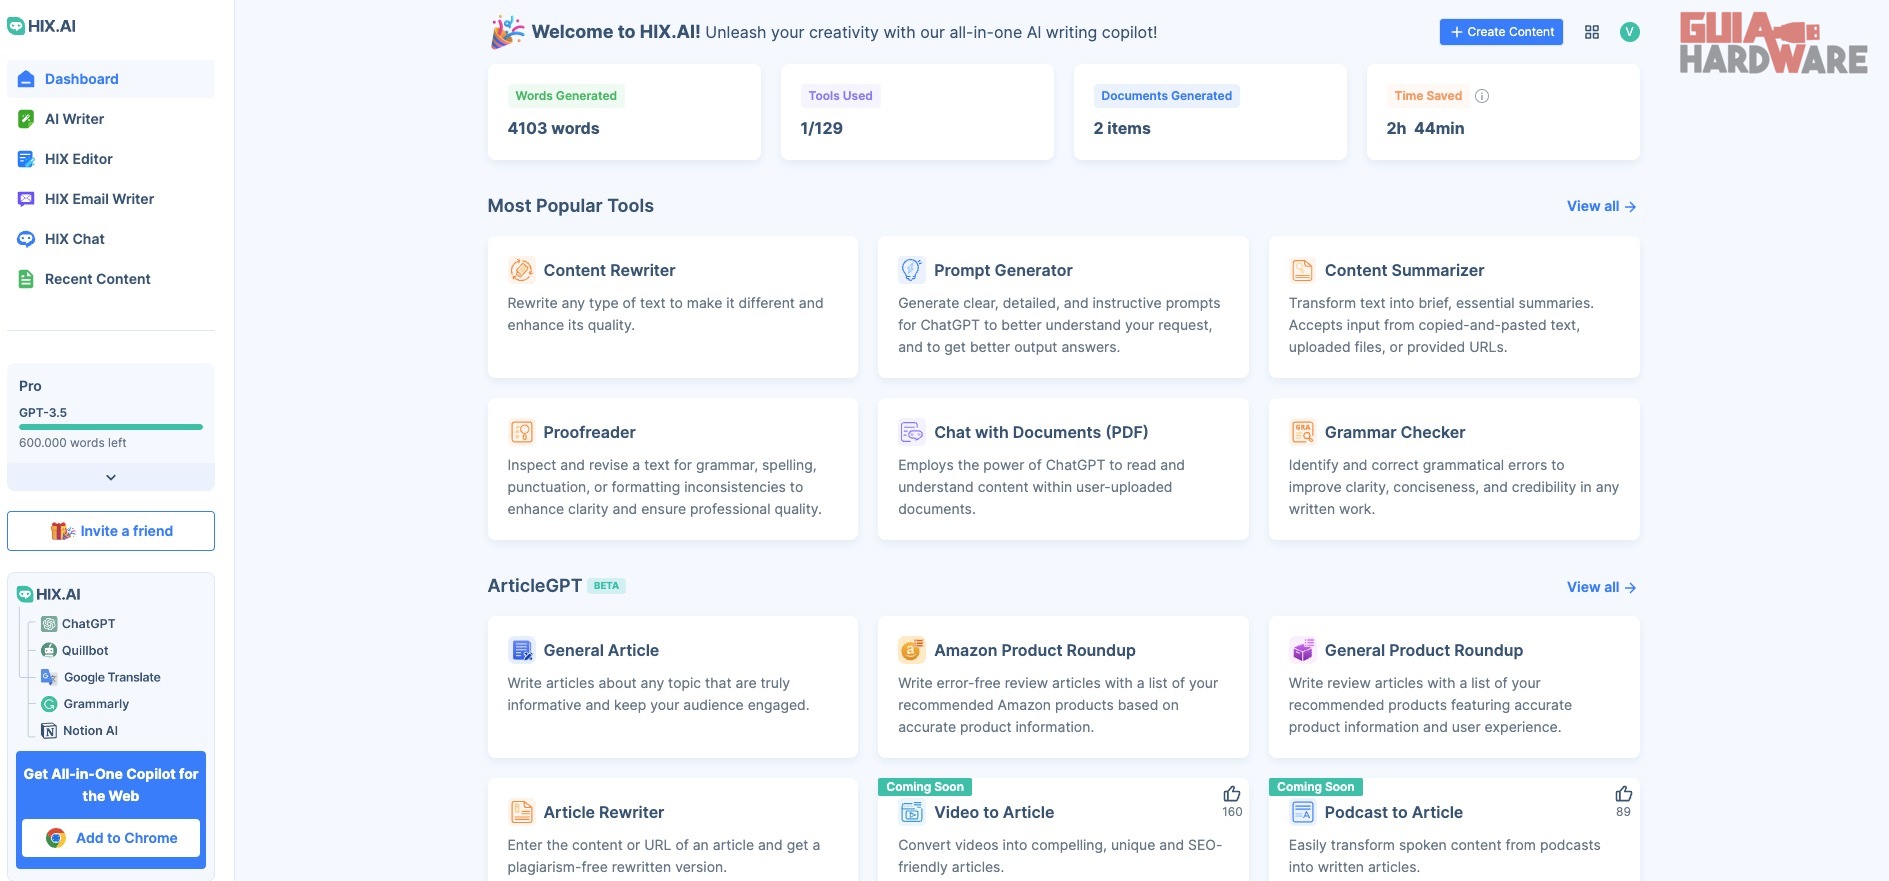Image resolution: width=1889 pixels, height=881 pixels.
Task: Click the Dashboard home icon
Action: coord(26,79)
